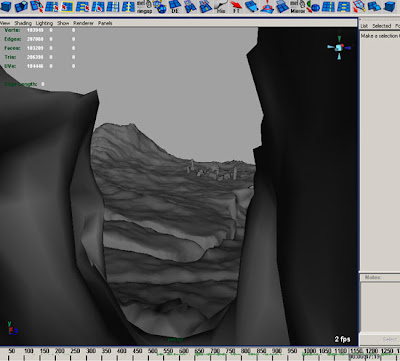This screenshot has width=400, height=361.
Task: Run the mel 'ringsp' shelf script
Action: pos(144,6)
